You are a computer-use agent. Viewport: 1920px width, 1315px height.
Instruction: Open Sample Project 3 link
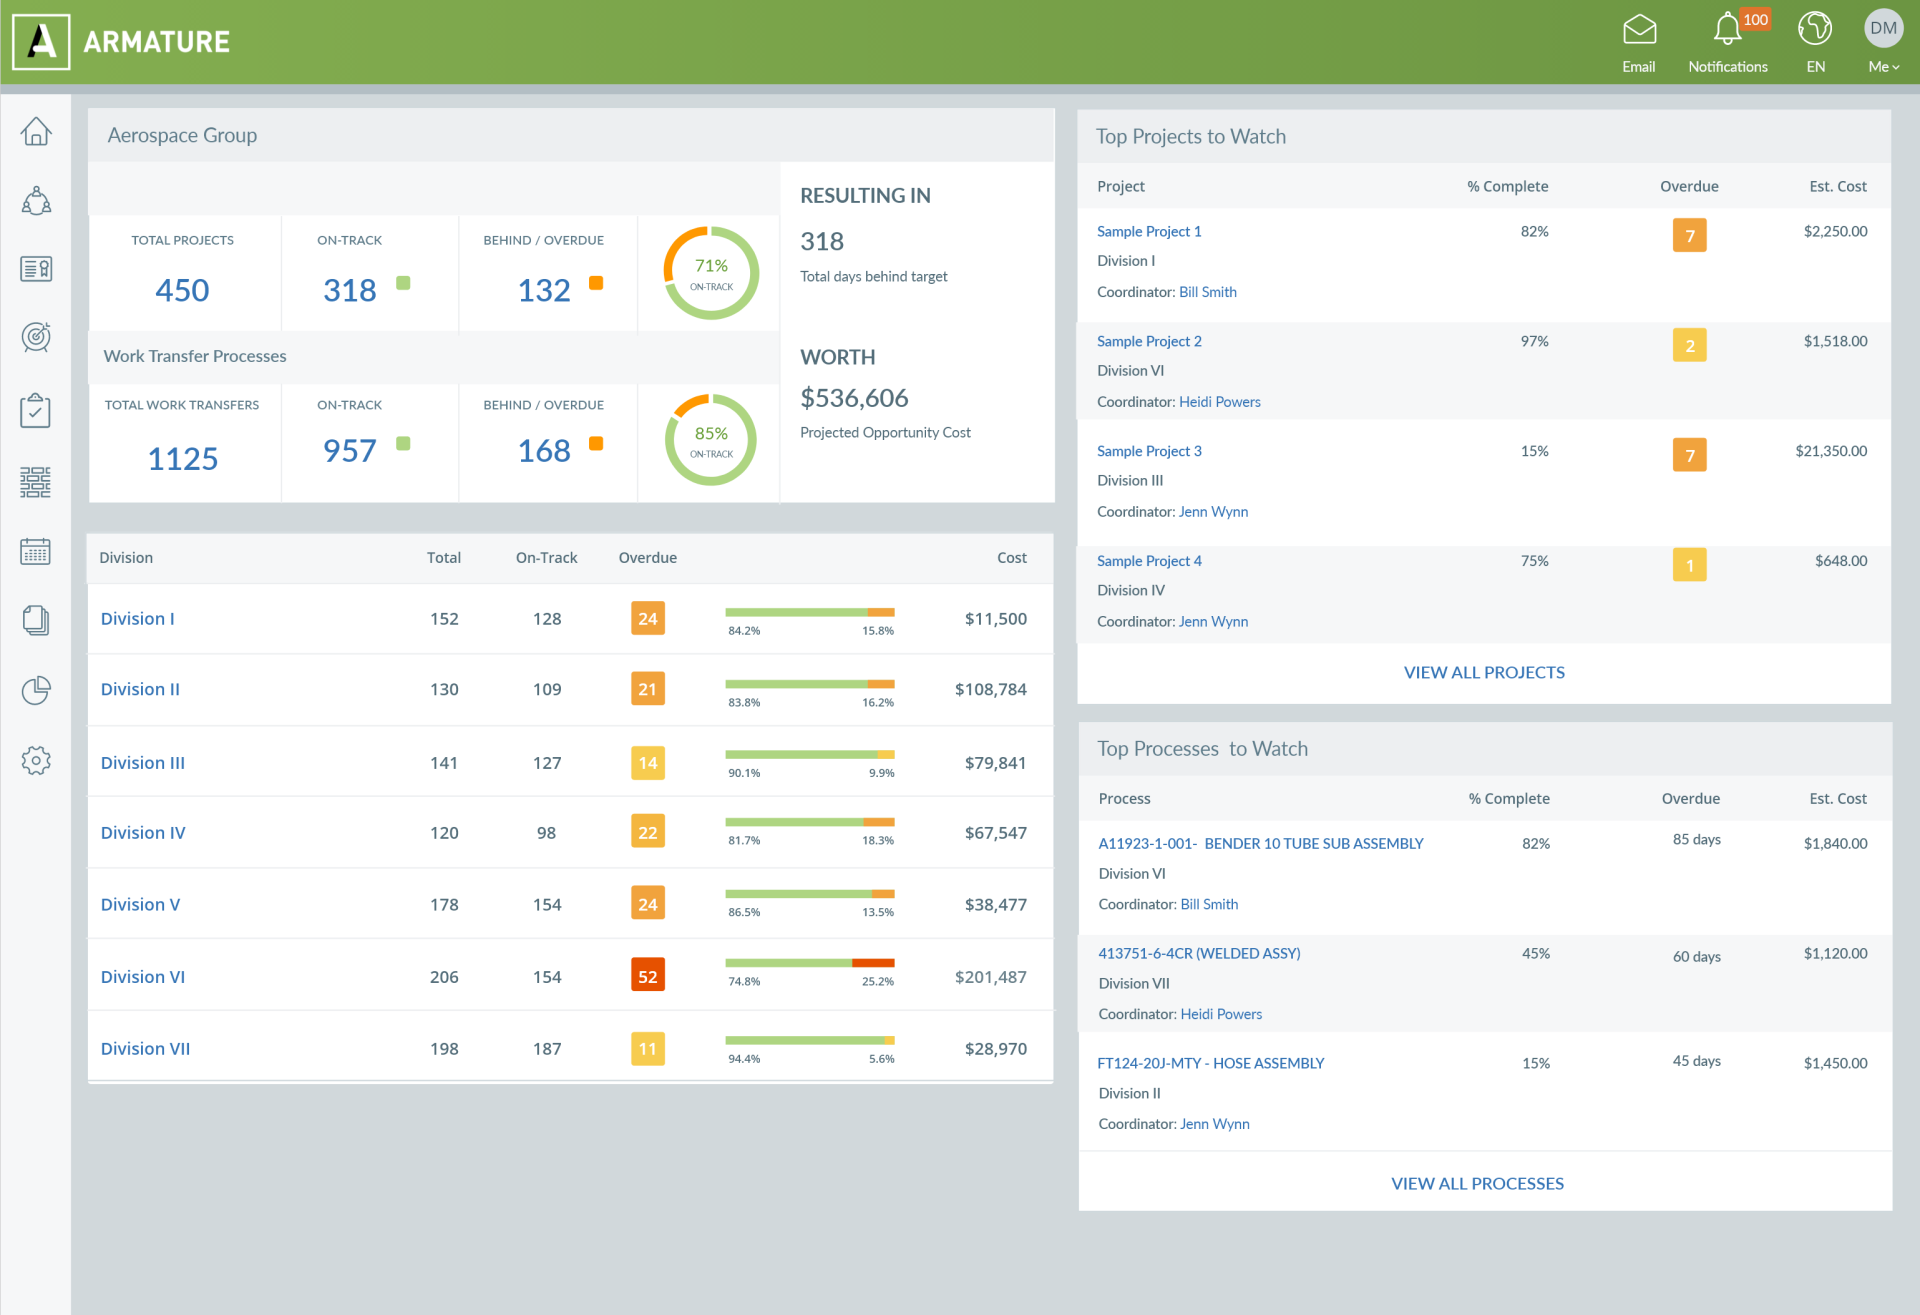tap(1149, 451)
